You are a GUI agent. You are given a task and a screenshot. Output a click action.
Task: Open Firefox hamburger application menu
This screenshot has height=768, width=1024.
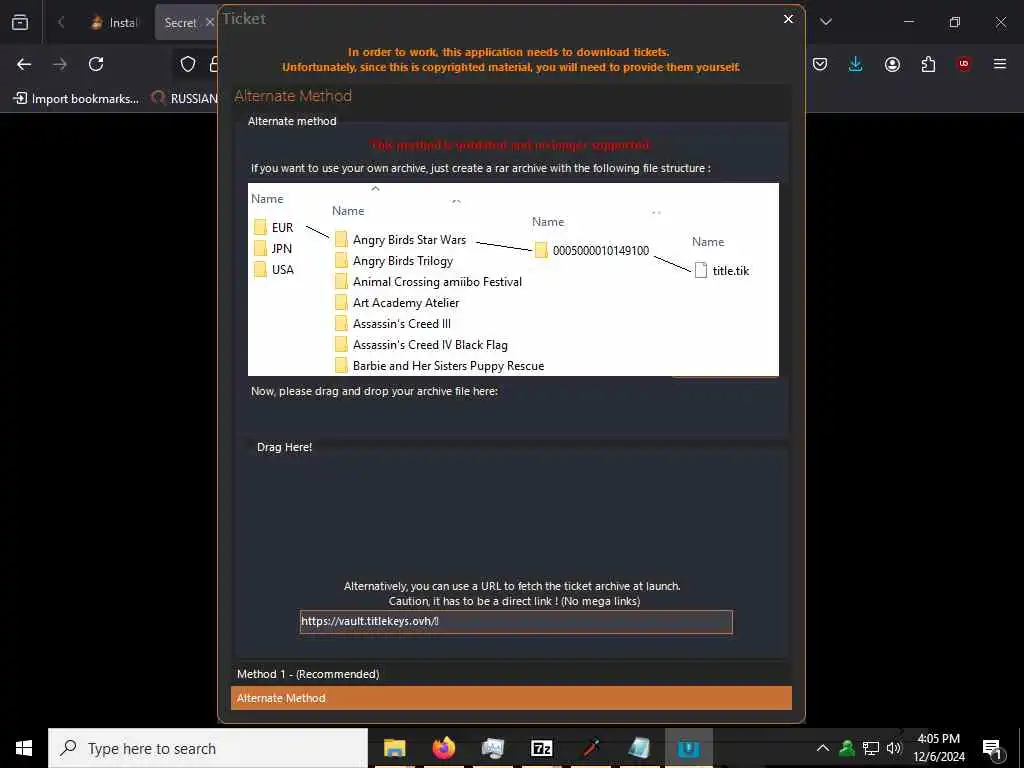click(x=1000, y=64)
